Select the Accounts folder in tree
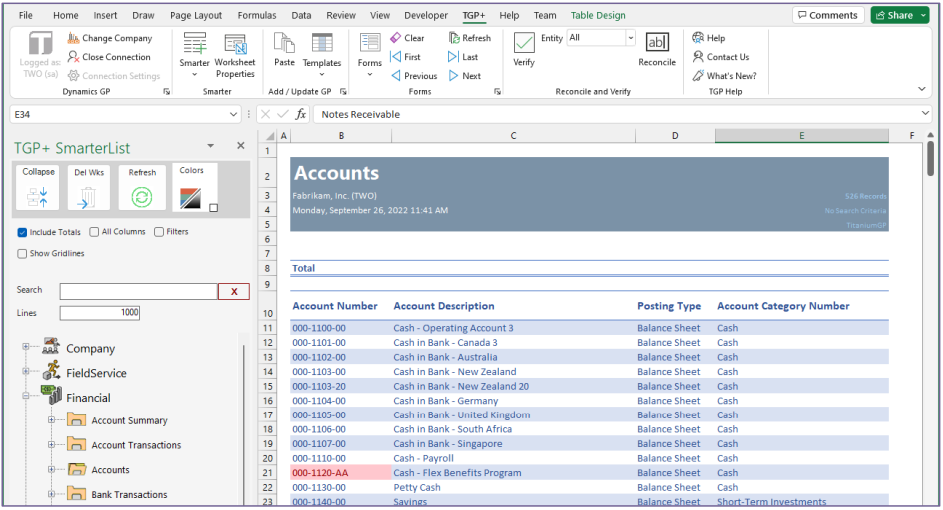 [110, 470]
